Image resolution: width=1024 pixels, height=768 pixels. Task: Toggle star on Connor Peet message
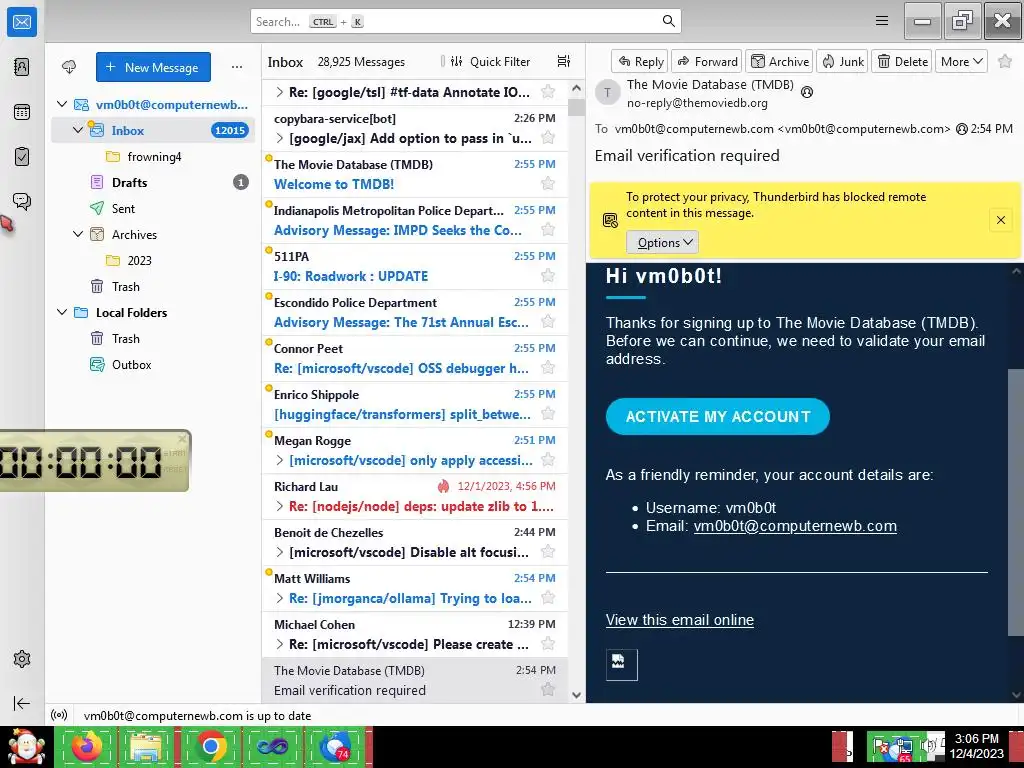click(x=548, y=368)
